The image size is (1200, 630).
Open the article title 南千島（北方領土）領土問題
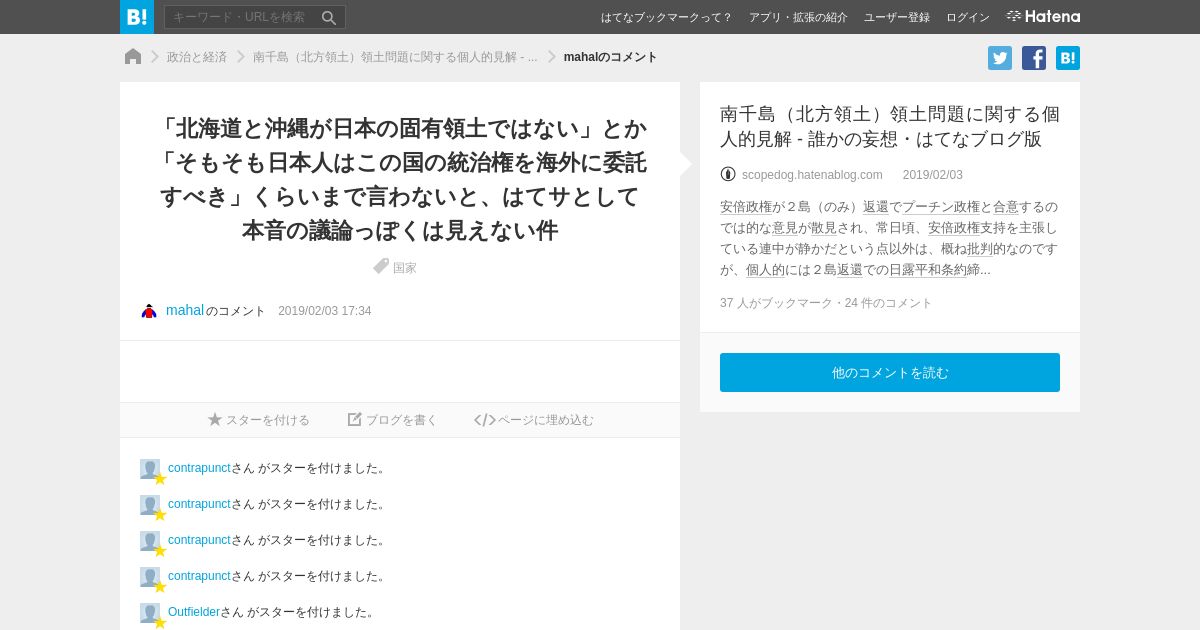click(x=890, y=126)
